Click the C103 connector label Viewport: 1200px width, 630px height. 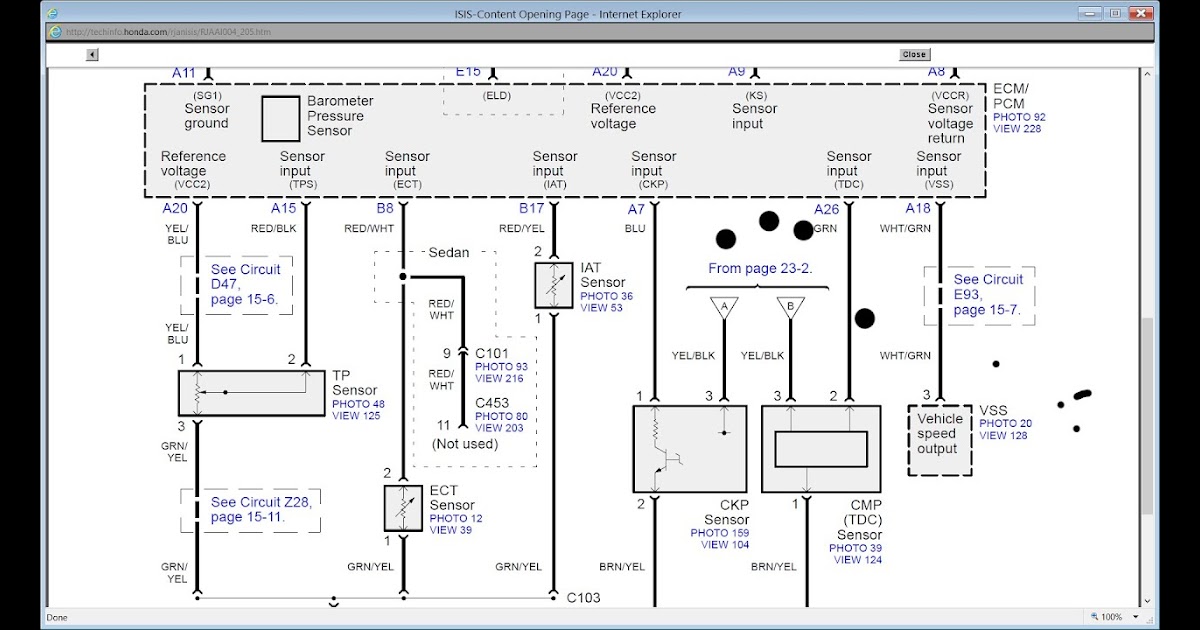click(x=584, y=598)
